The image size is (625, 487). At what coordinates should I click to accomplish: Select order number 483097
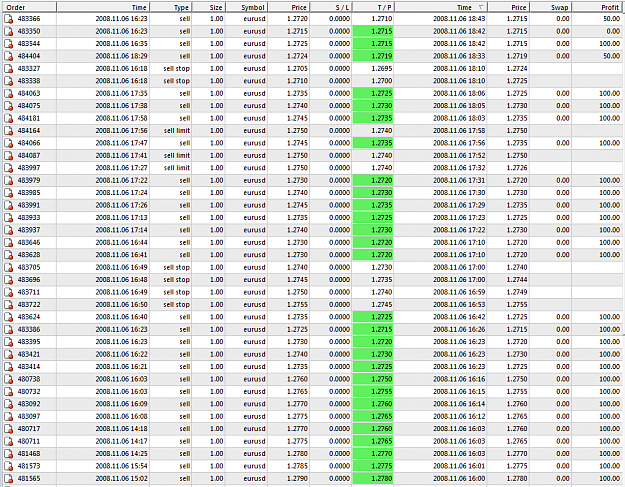pos(29,416)
